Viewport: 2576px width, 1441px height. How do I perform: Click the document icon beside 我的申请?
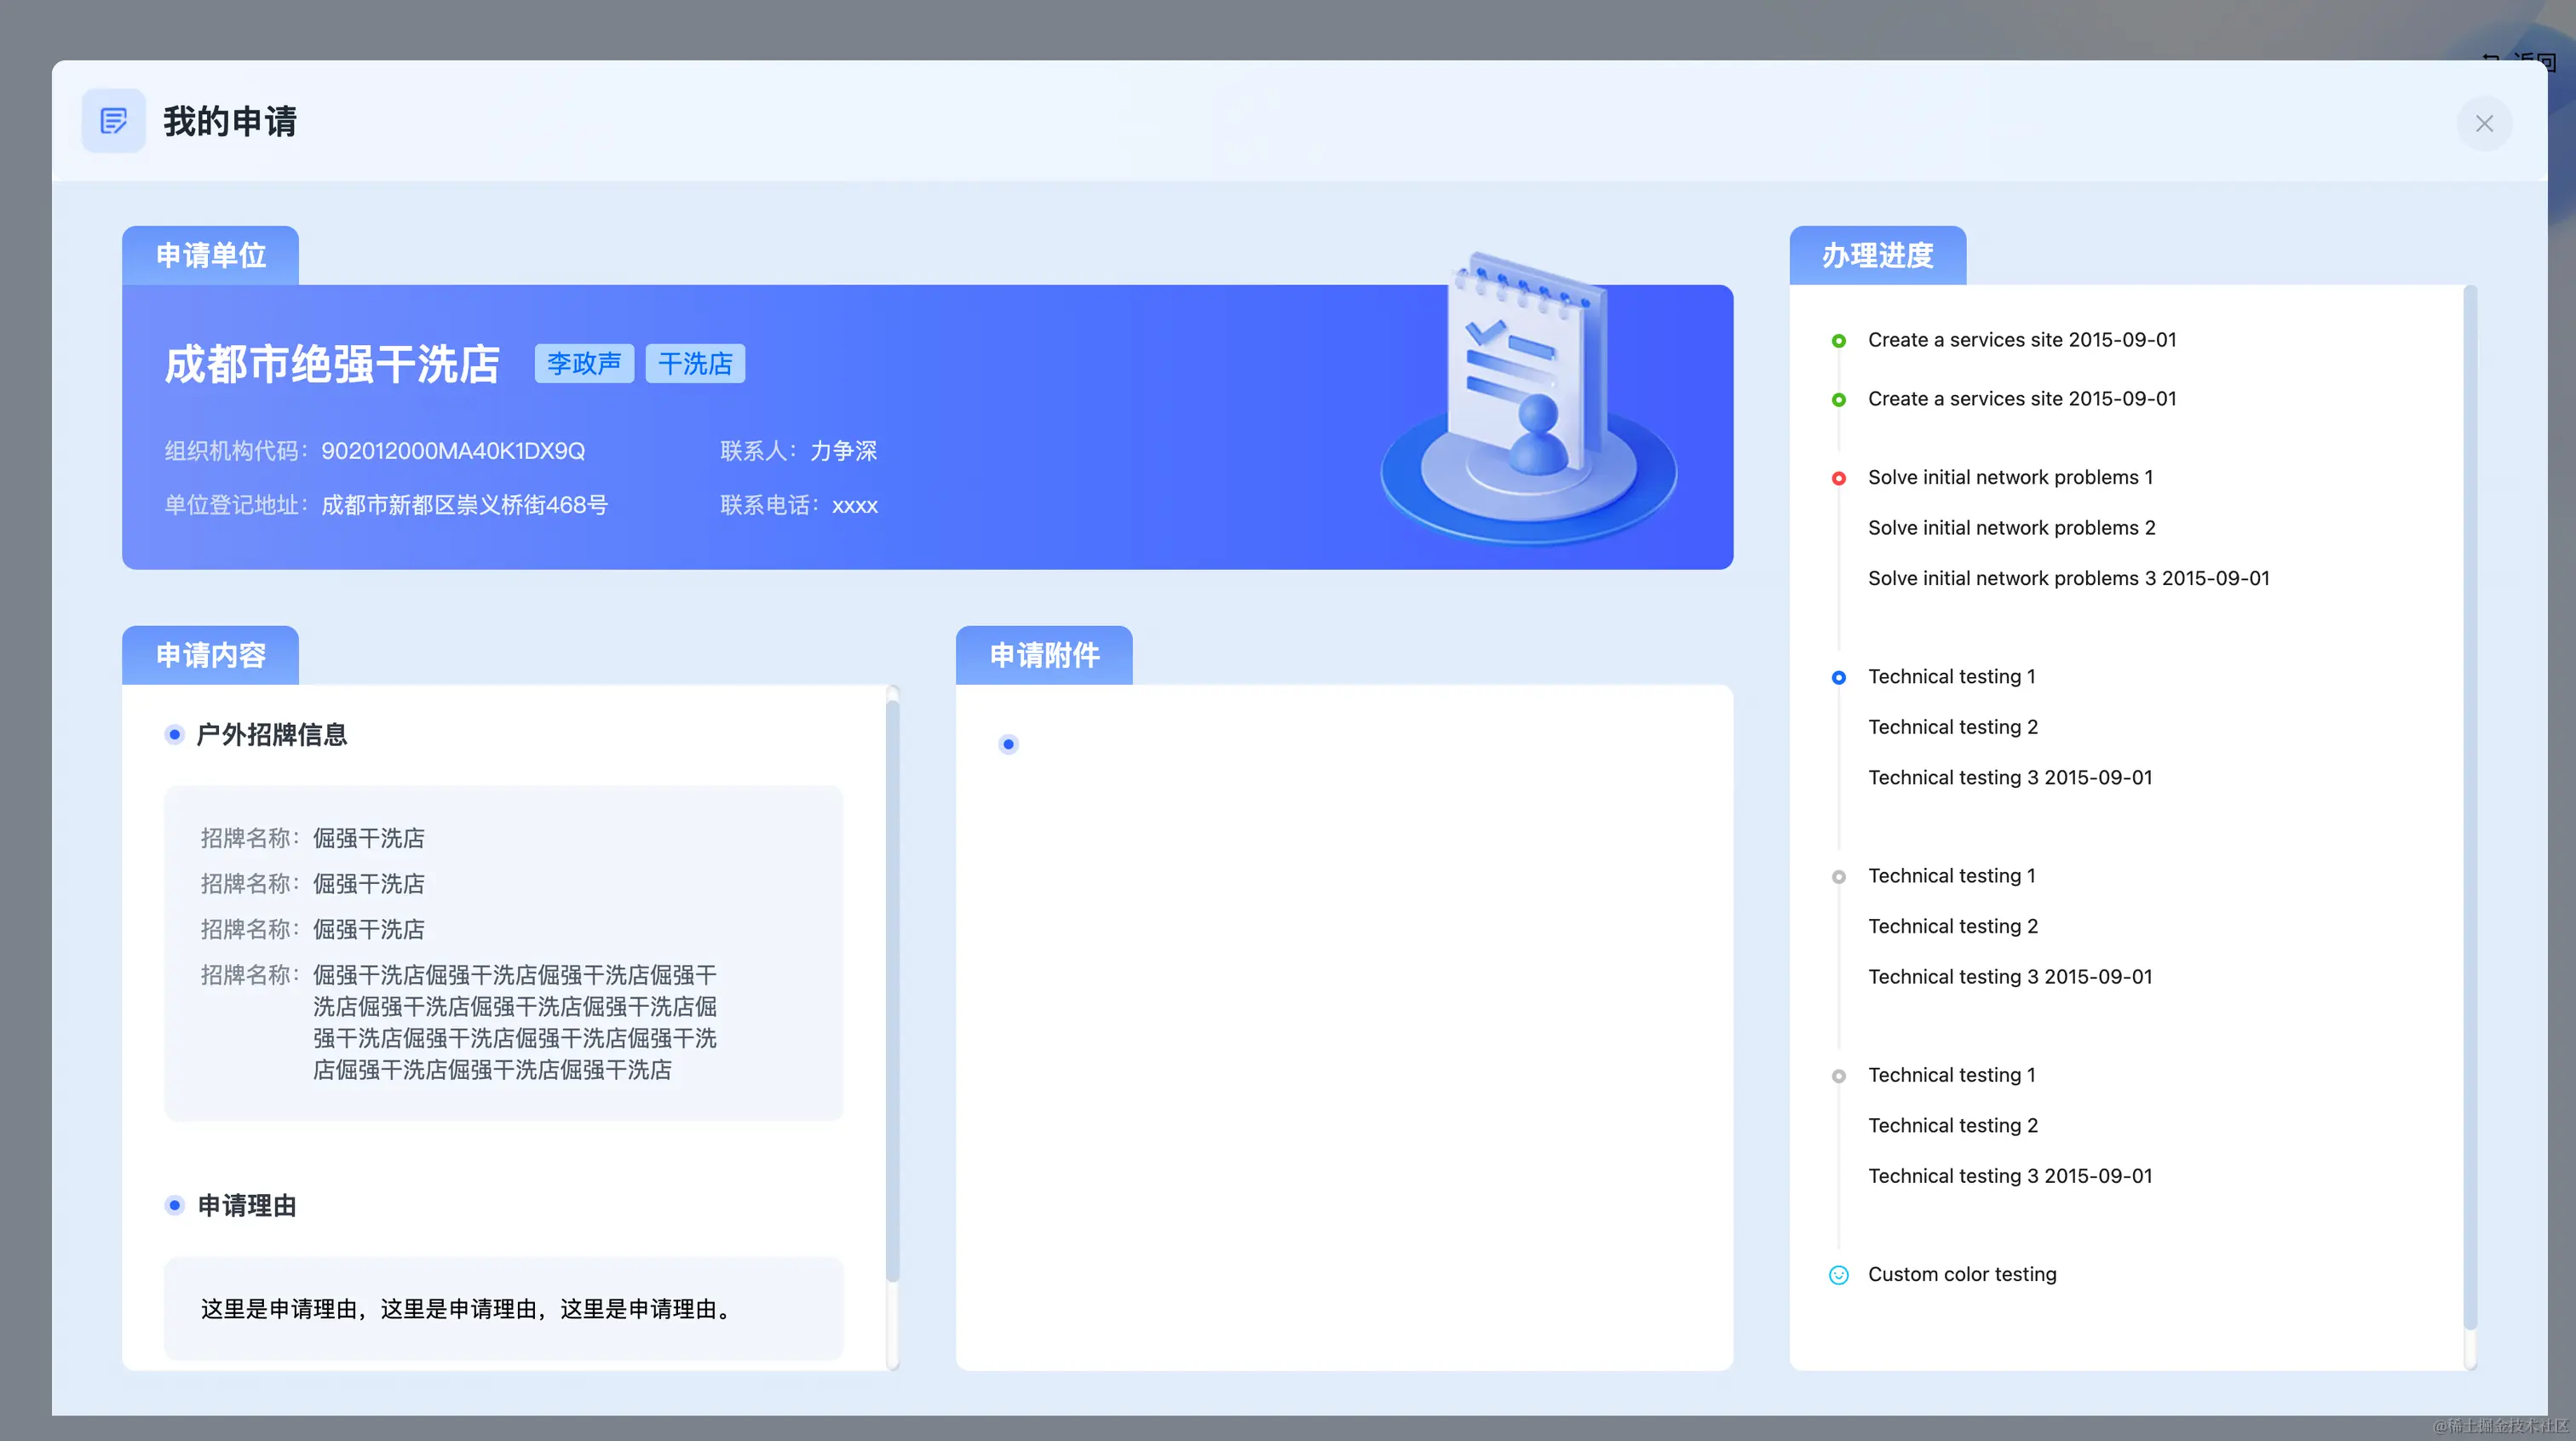click(x=114, y=121)
